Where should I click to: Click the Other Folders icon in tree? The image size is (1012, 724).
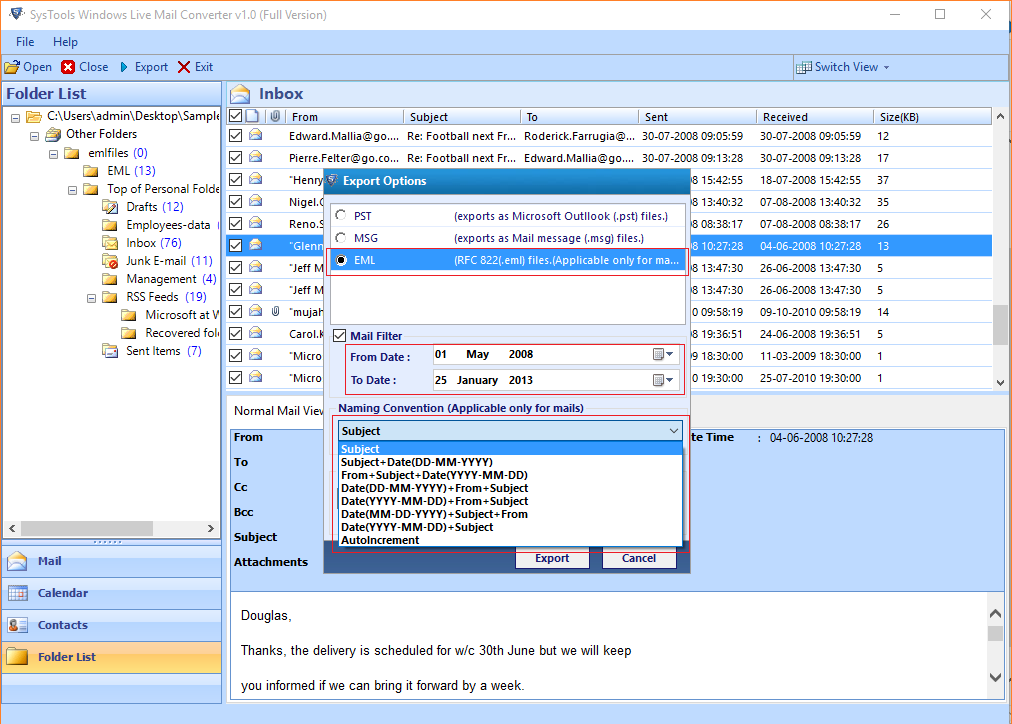[54, 134]
